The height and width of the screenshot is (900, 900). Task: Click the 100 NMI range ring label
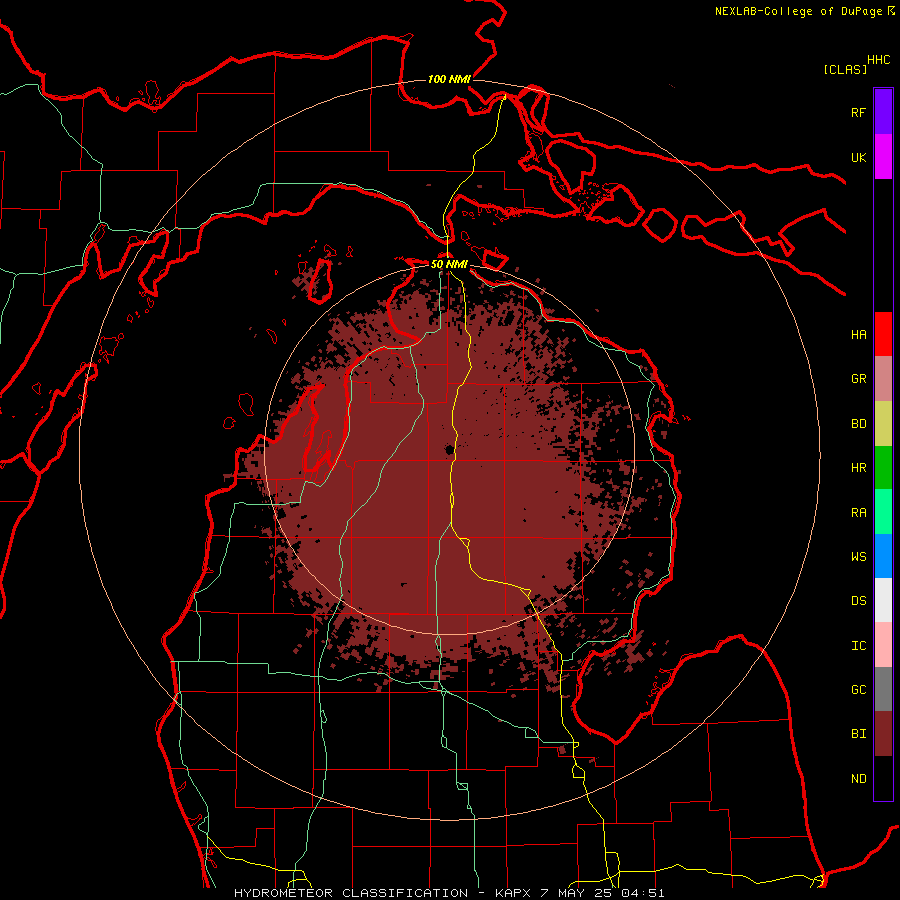click(449, 79)
